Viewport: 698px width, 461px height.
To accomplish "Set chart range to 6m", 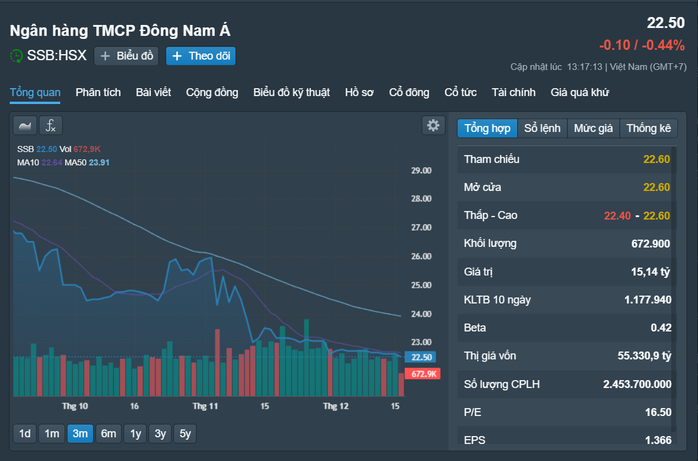I will click(108, 433).
